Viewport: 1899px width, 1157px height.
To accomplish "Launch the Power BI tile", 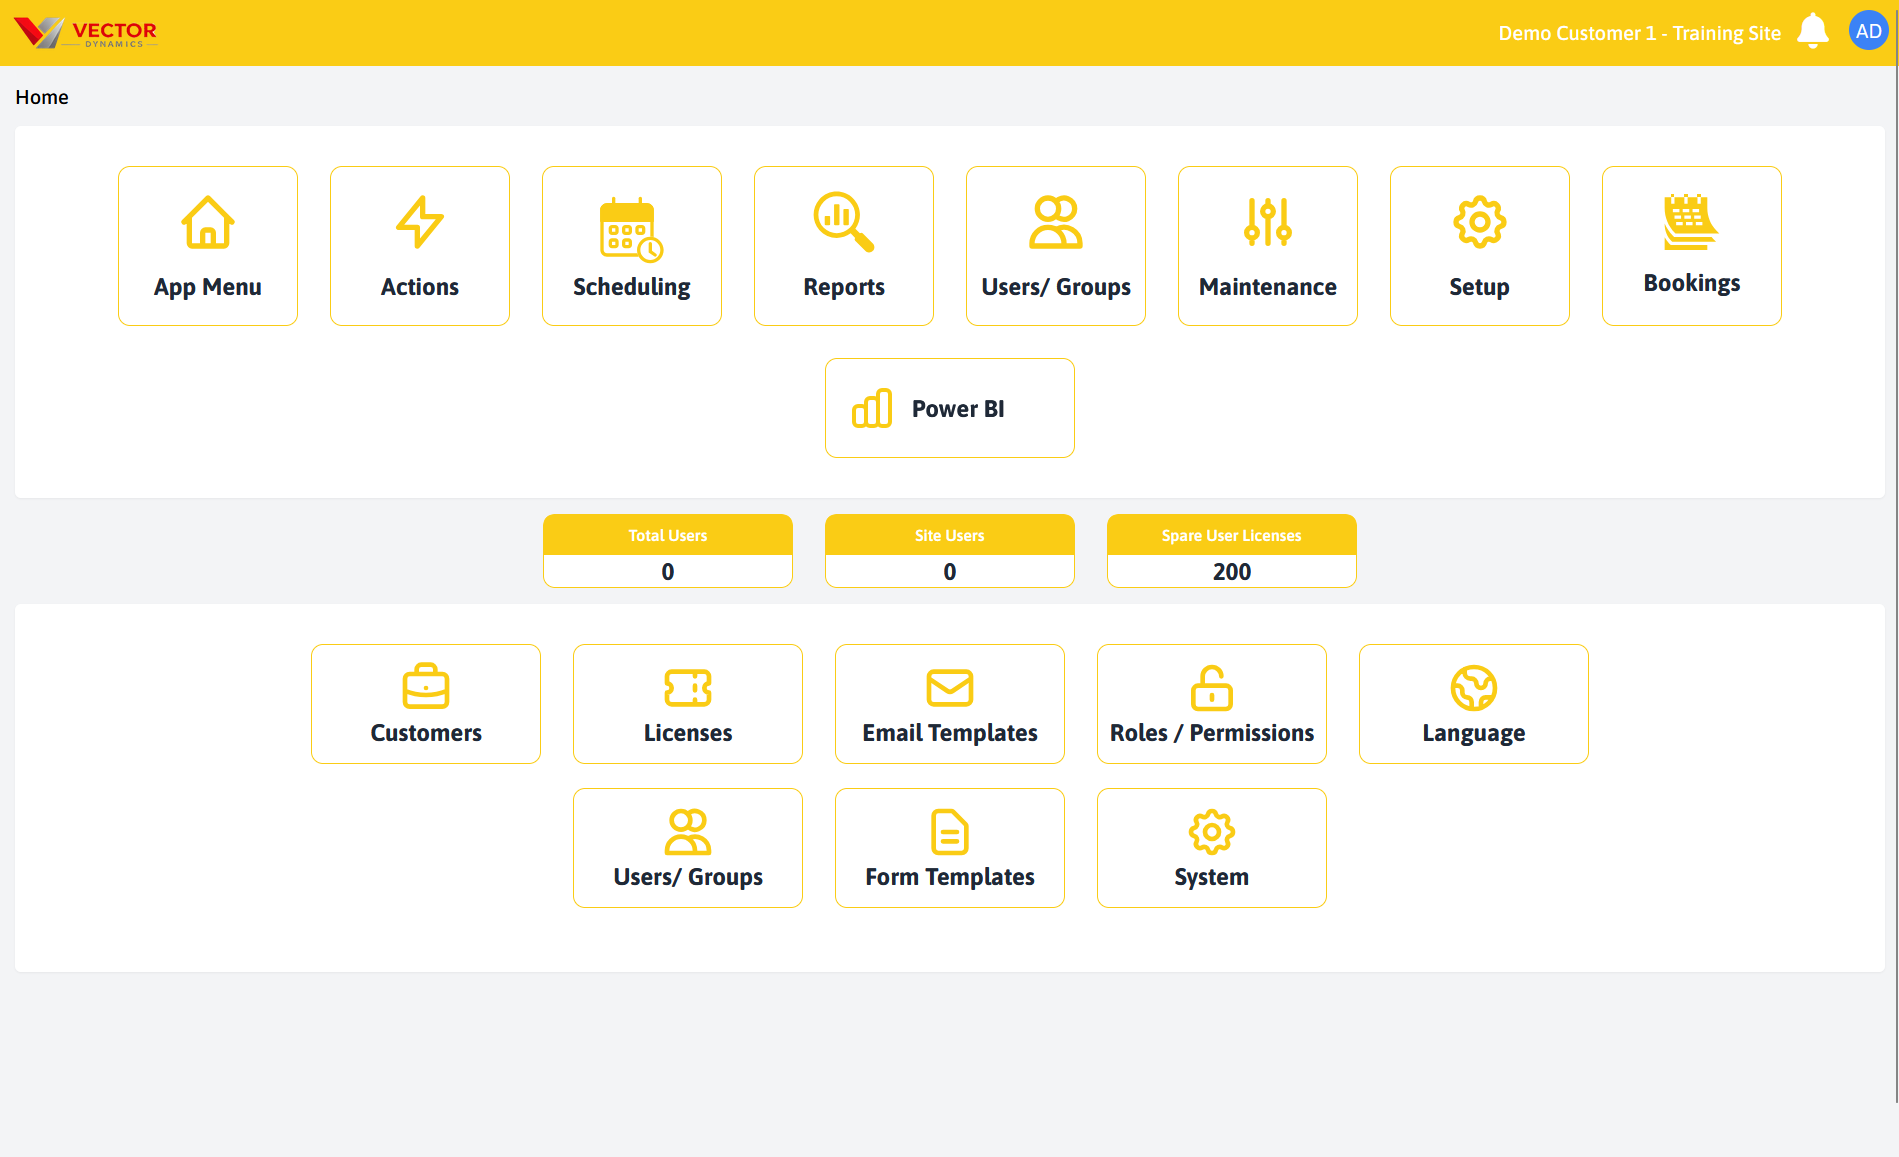I will [950, 408].
